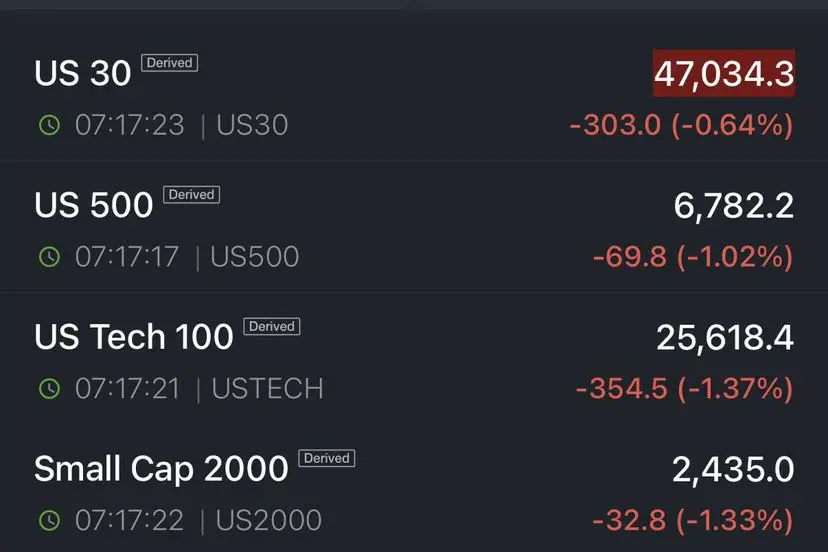Click the -69.8 (-1.02%) change value
This screenshot has height=552, width=828.
pos(692,257)
